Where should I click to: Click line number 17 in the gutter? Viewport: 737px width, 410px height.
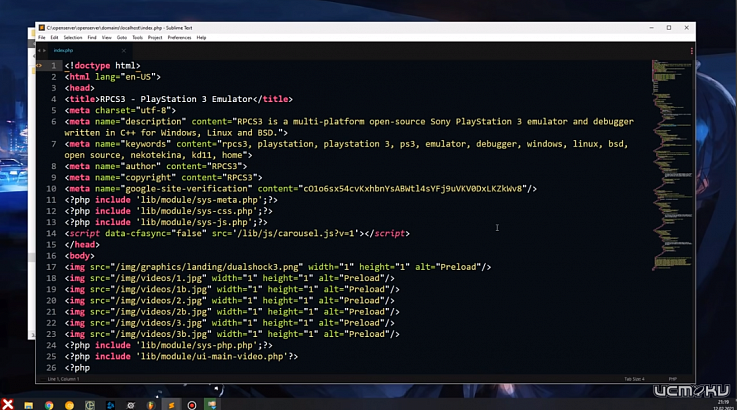(x=52, y=267)
